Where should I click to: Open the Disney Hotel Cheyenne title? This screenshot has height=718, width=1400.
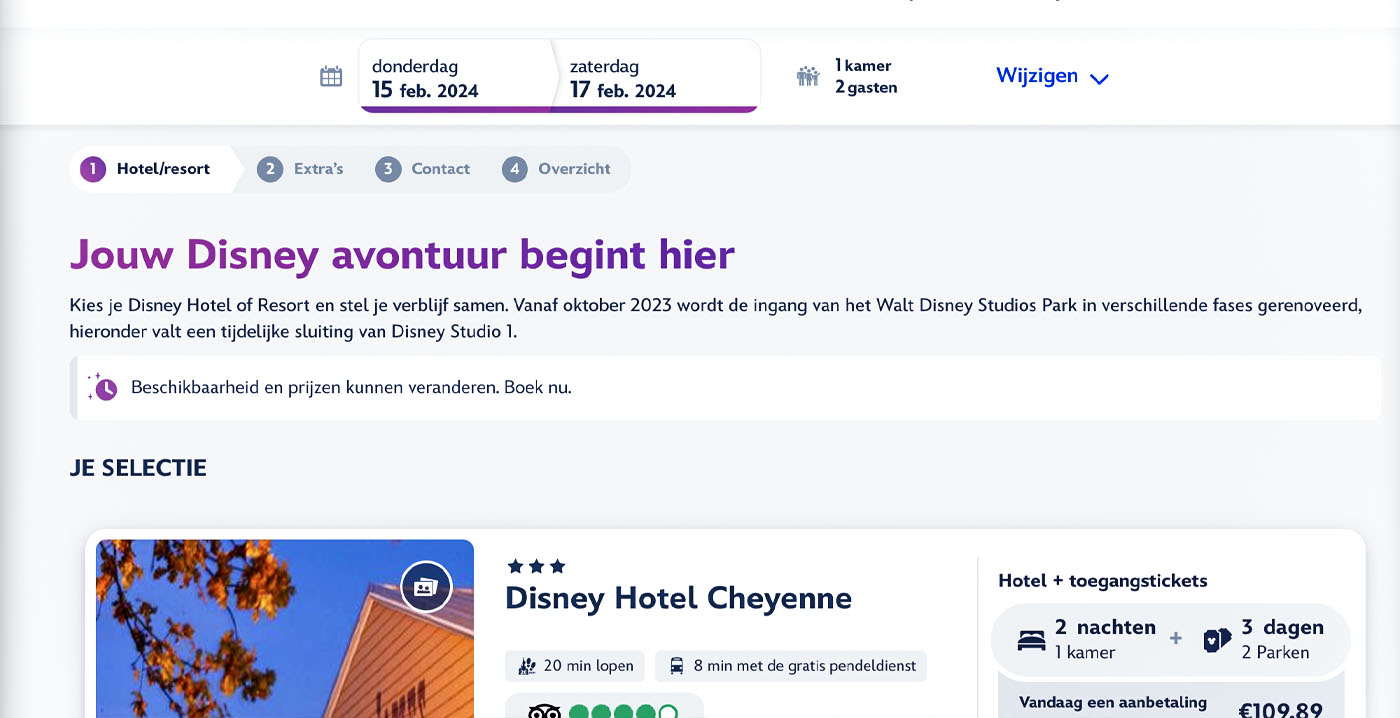pos(678,598)
